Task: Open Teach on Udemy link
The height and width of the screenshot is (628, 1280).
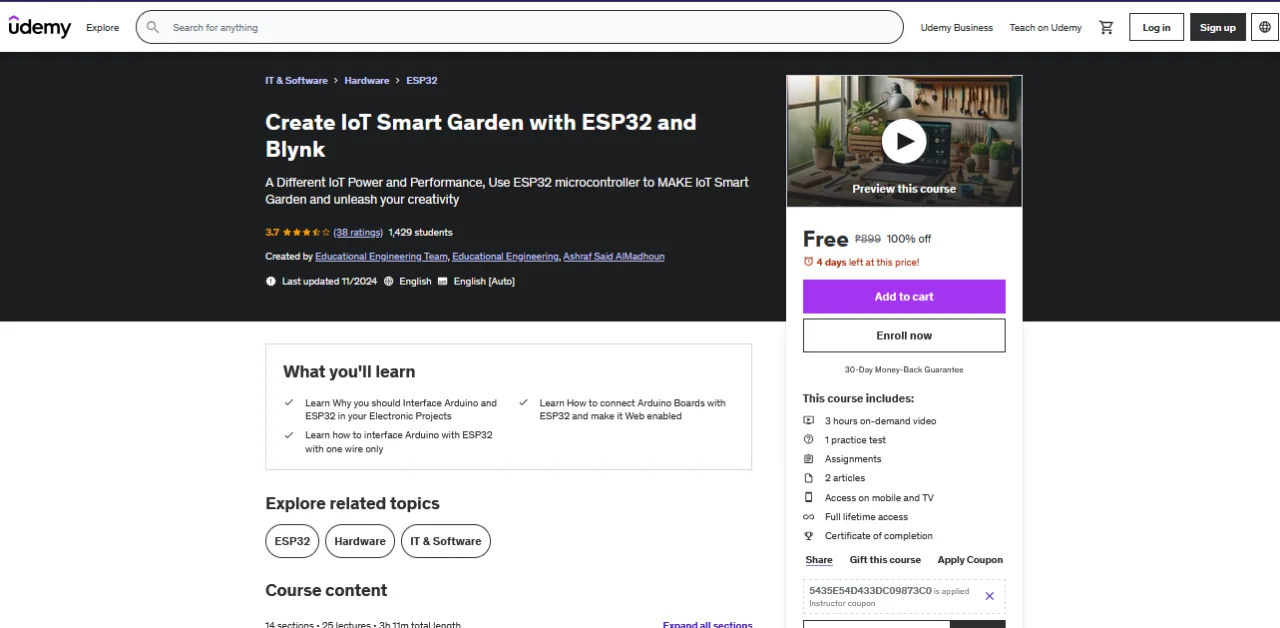Action: [1046, 27]
